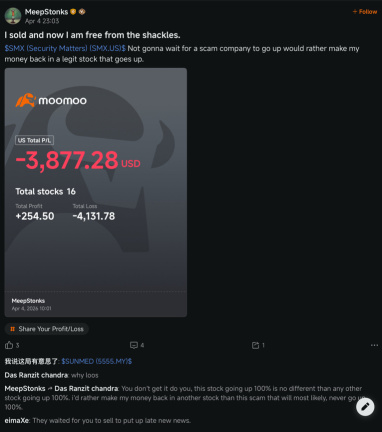Click the Apr 4 23:03 post timestamp

pos(42,21)
